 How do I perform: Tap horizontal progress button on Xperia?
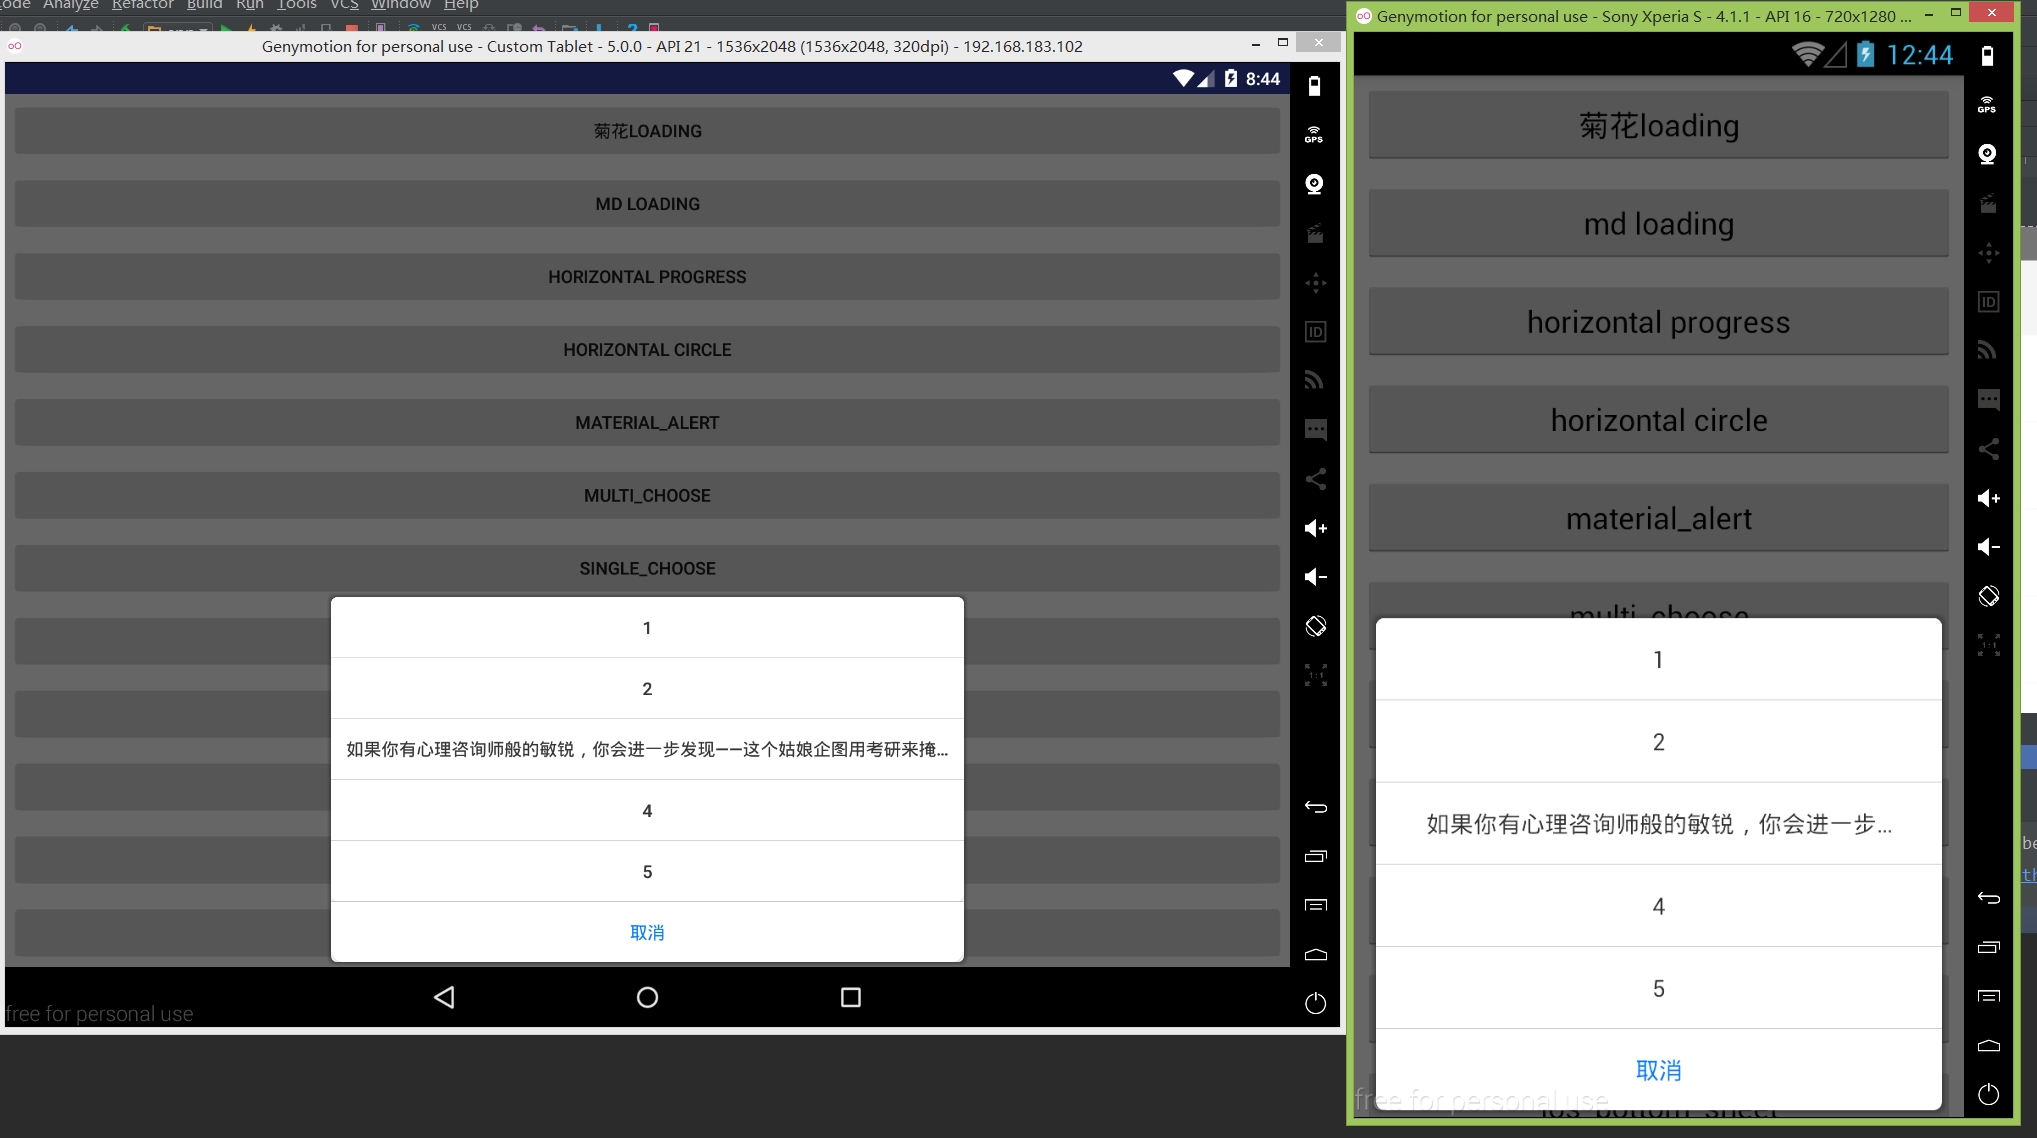pyautogui.click(x=1658, y=322)
